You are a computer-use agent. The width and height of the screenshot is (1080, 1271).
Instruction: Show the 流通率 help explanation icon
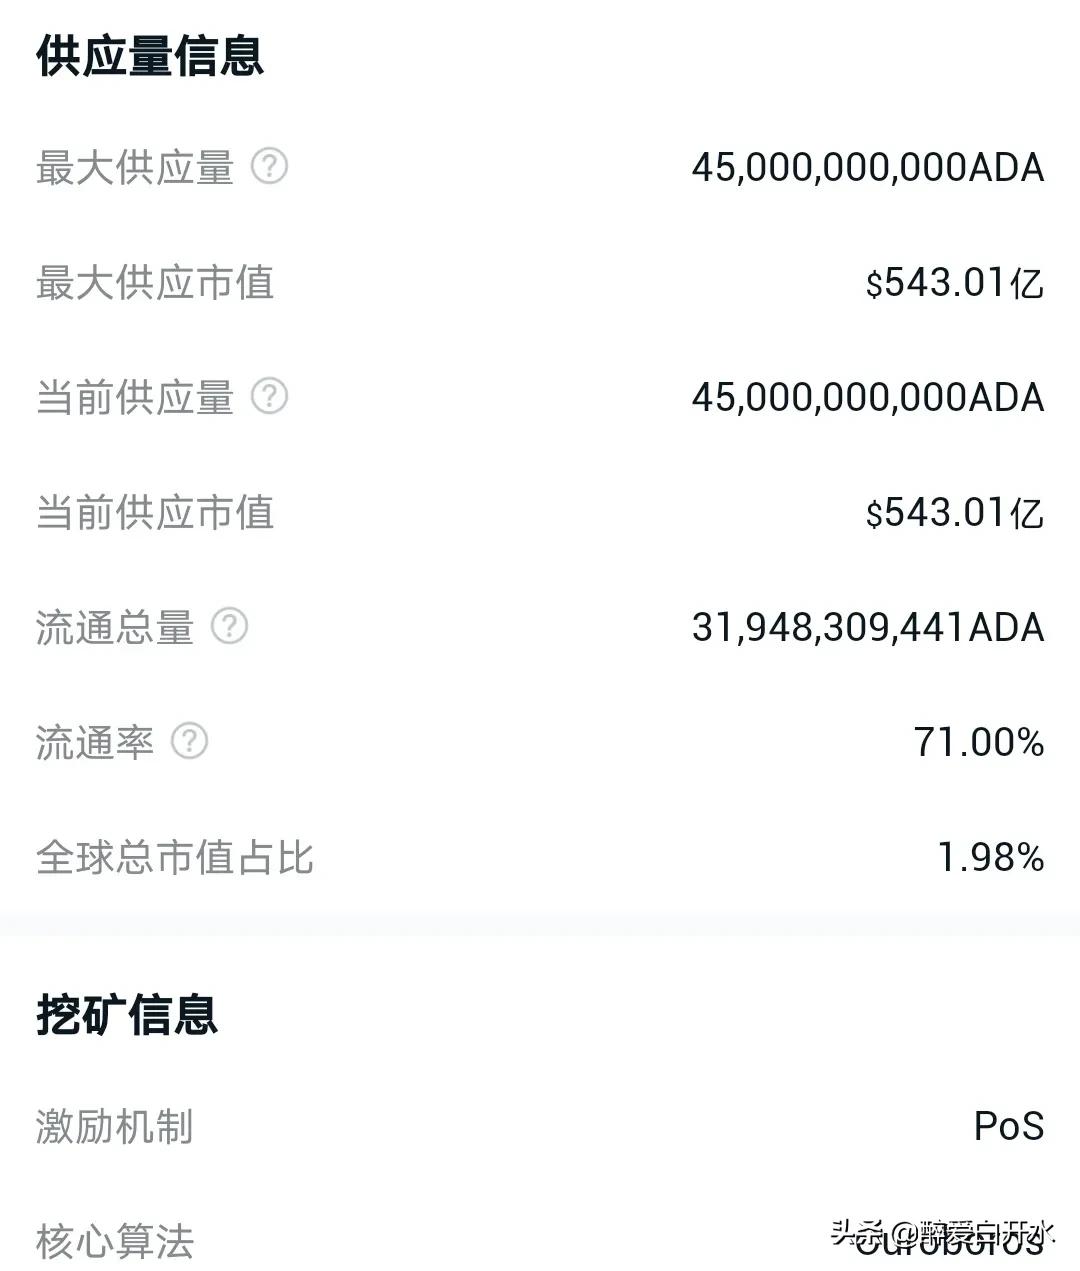(x=189, y=741)
